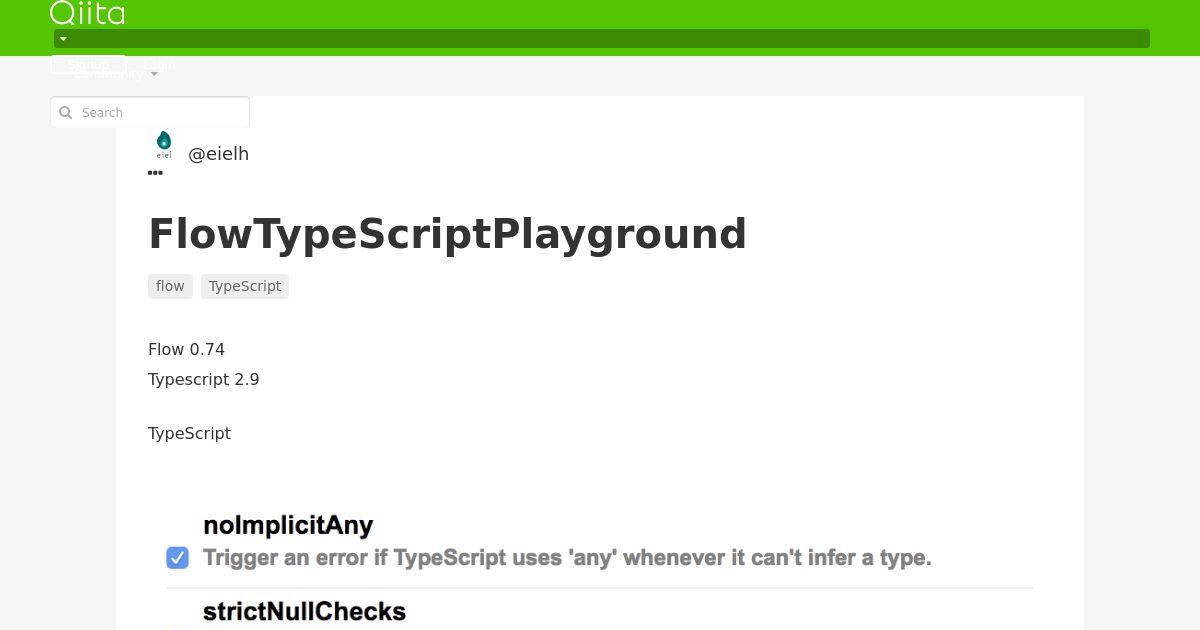Open the flow tag
Screen dimensions: 1200x630
[x=170, y=286]
